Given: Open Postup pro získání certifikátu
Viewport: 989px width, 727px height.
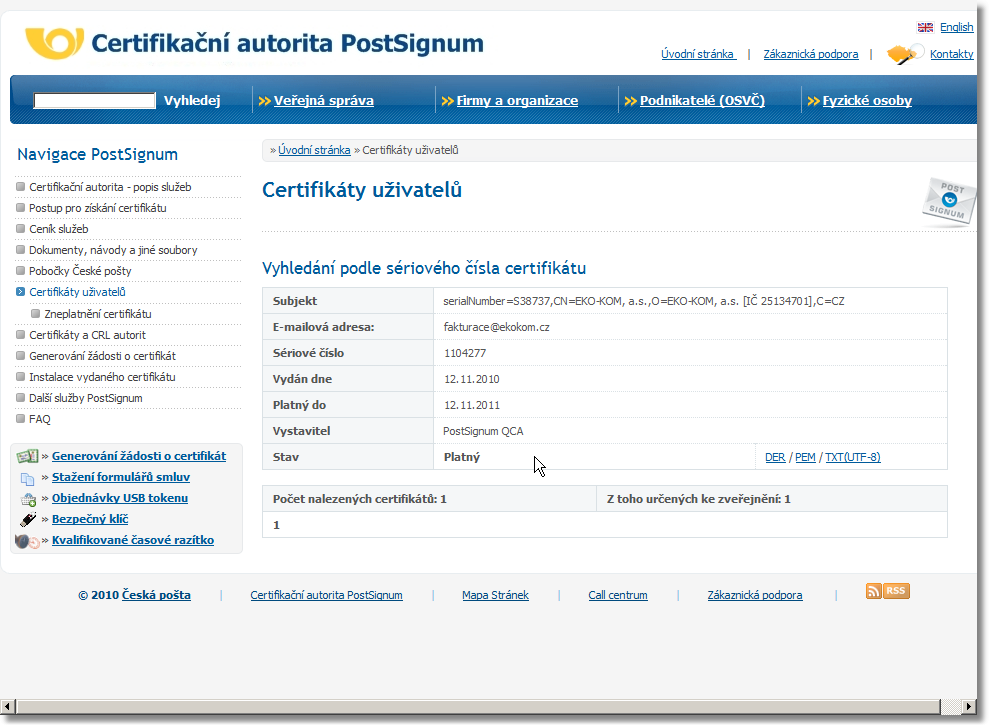Looking at the screenshot, I should pyautogui.click(x=98, y=207).
